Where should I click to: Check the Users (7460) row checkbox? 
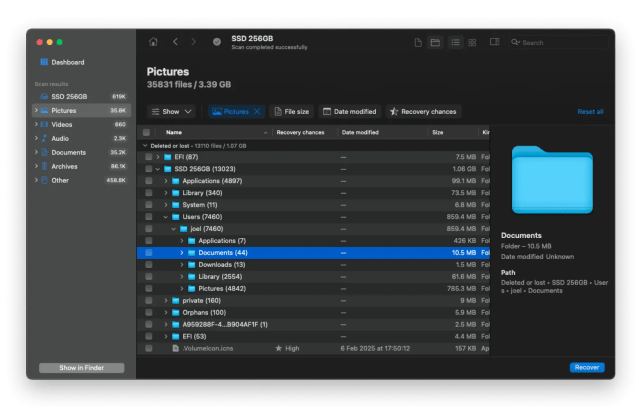pos(149,217)
